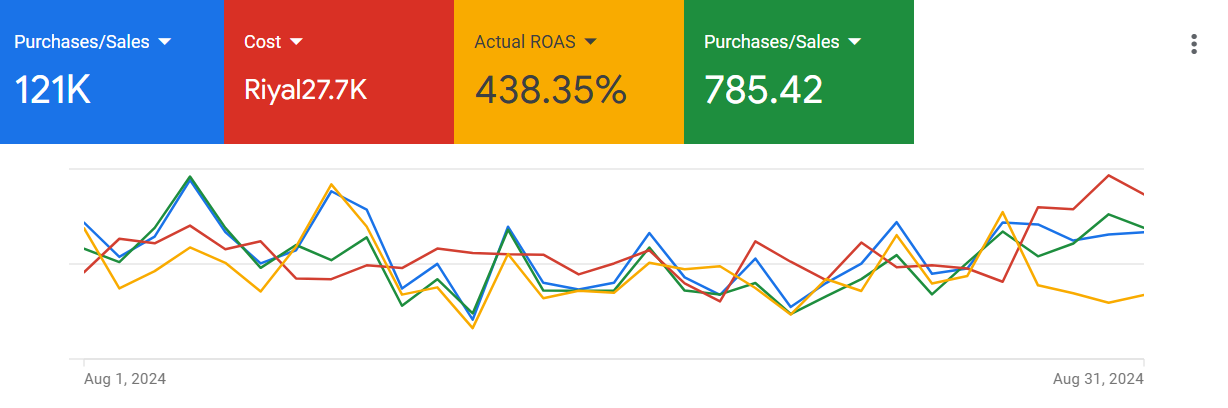
Task: Expand the blue Purchases/Sales metric dropdown arrow
Action: [165, 42]
